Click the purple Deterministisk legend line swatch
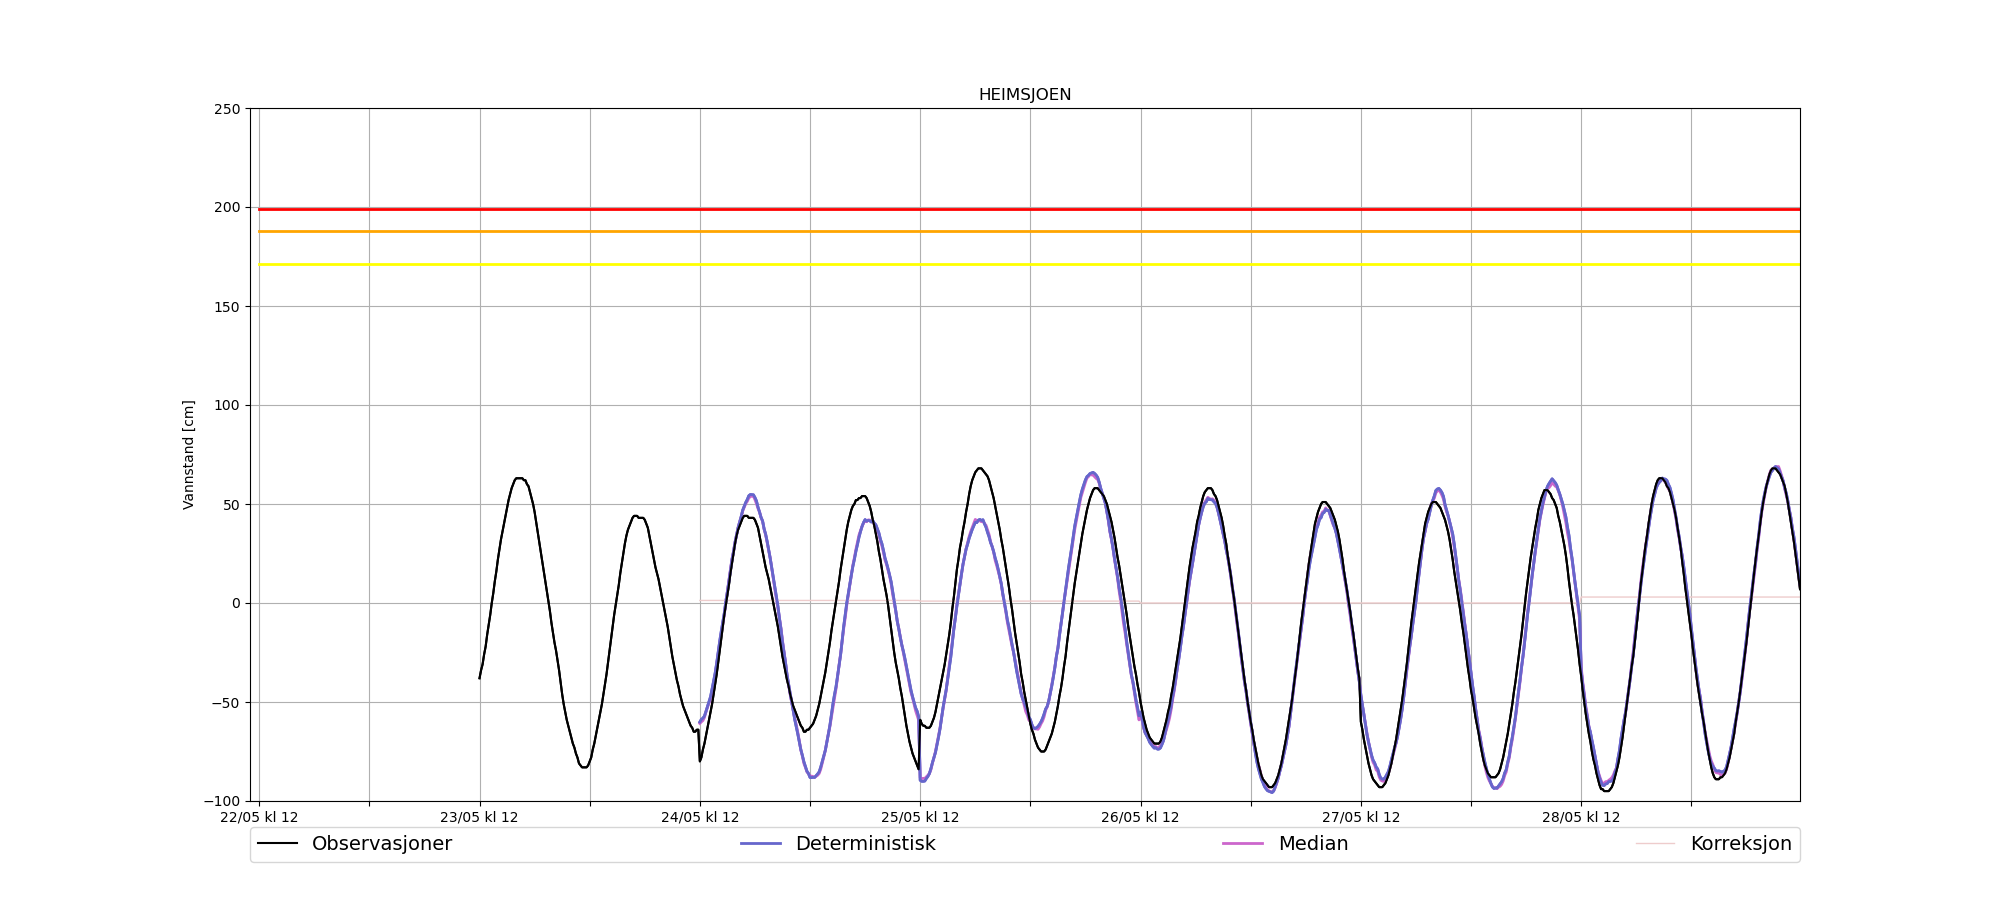The image size is (2000, 900). click(760, 844)
